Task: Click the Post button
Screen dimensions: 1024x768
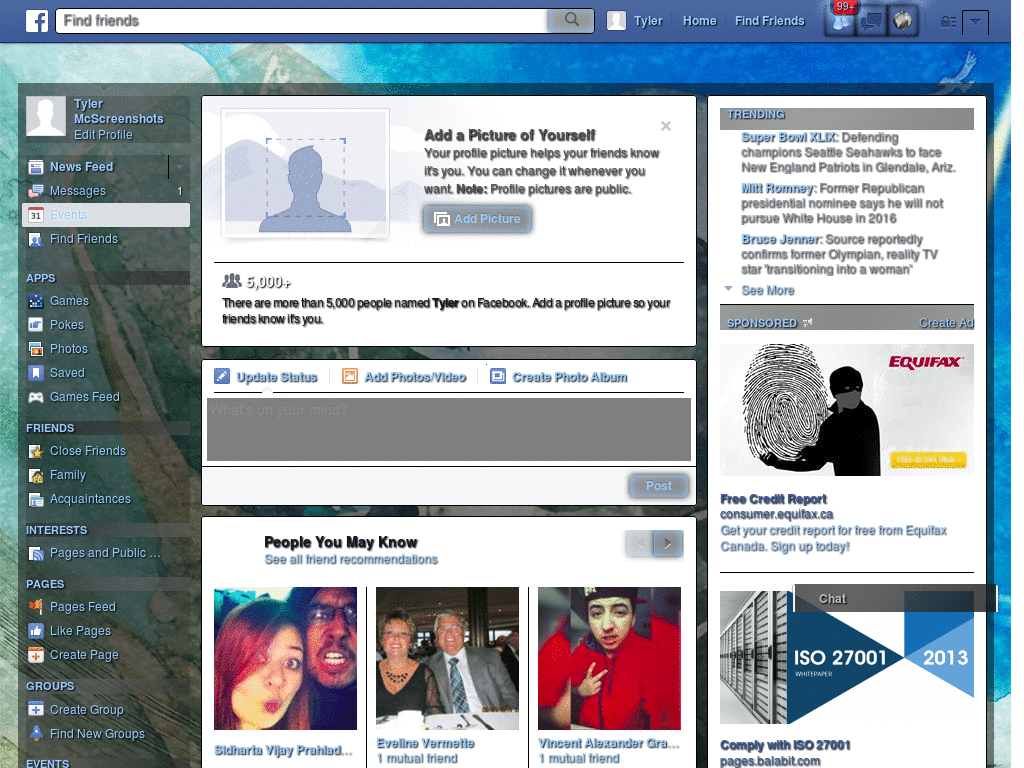Action: [x=658, y=486]
